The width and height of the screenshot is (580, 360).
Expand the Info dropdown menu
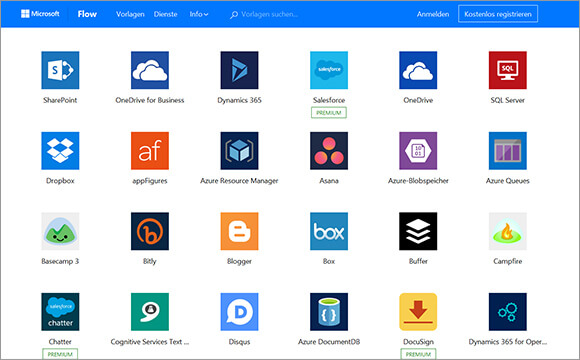coord(199,14)
